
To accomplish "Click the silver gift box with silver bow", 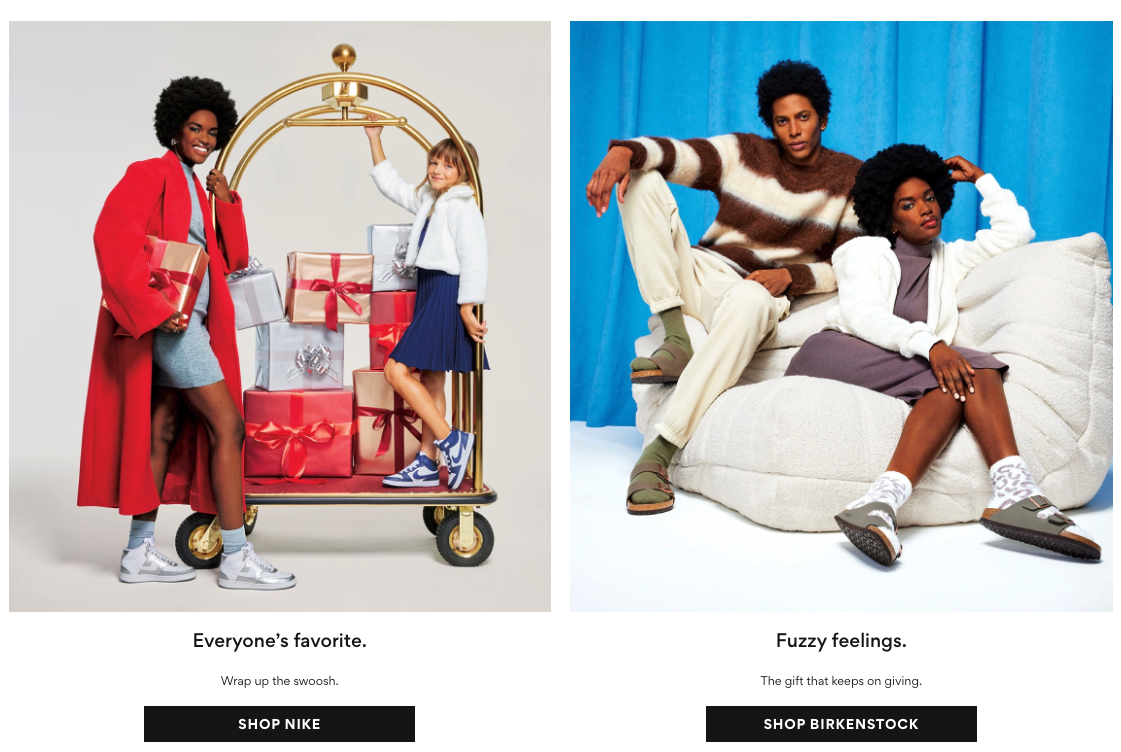I will tap(300, 355).
